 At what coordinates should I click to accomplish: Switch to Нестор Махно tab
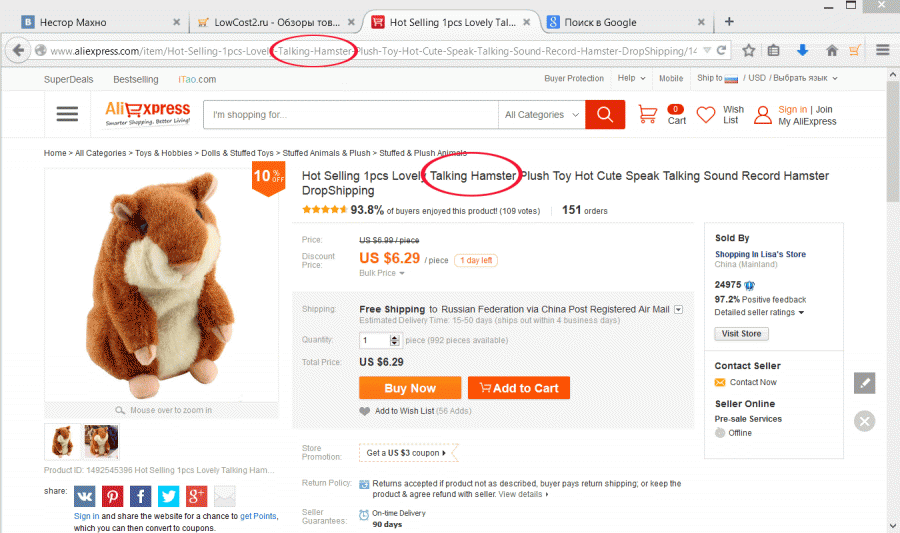100,22
